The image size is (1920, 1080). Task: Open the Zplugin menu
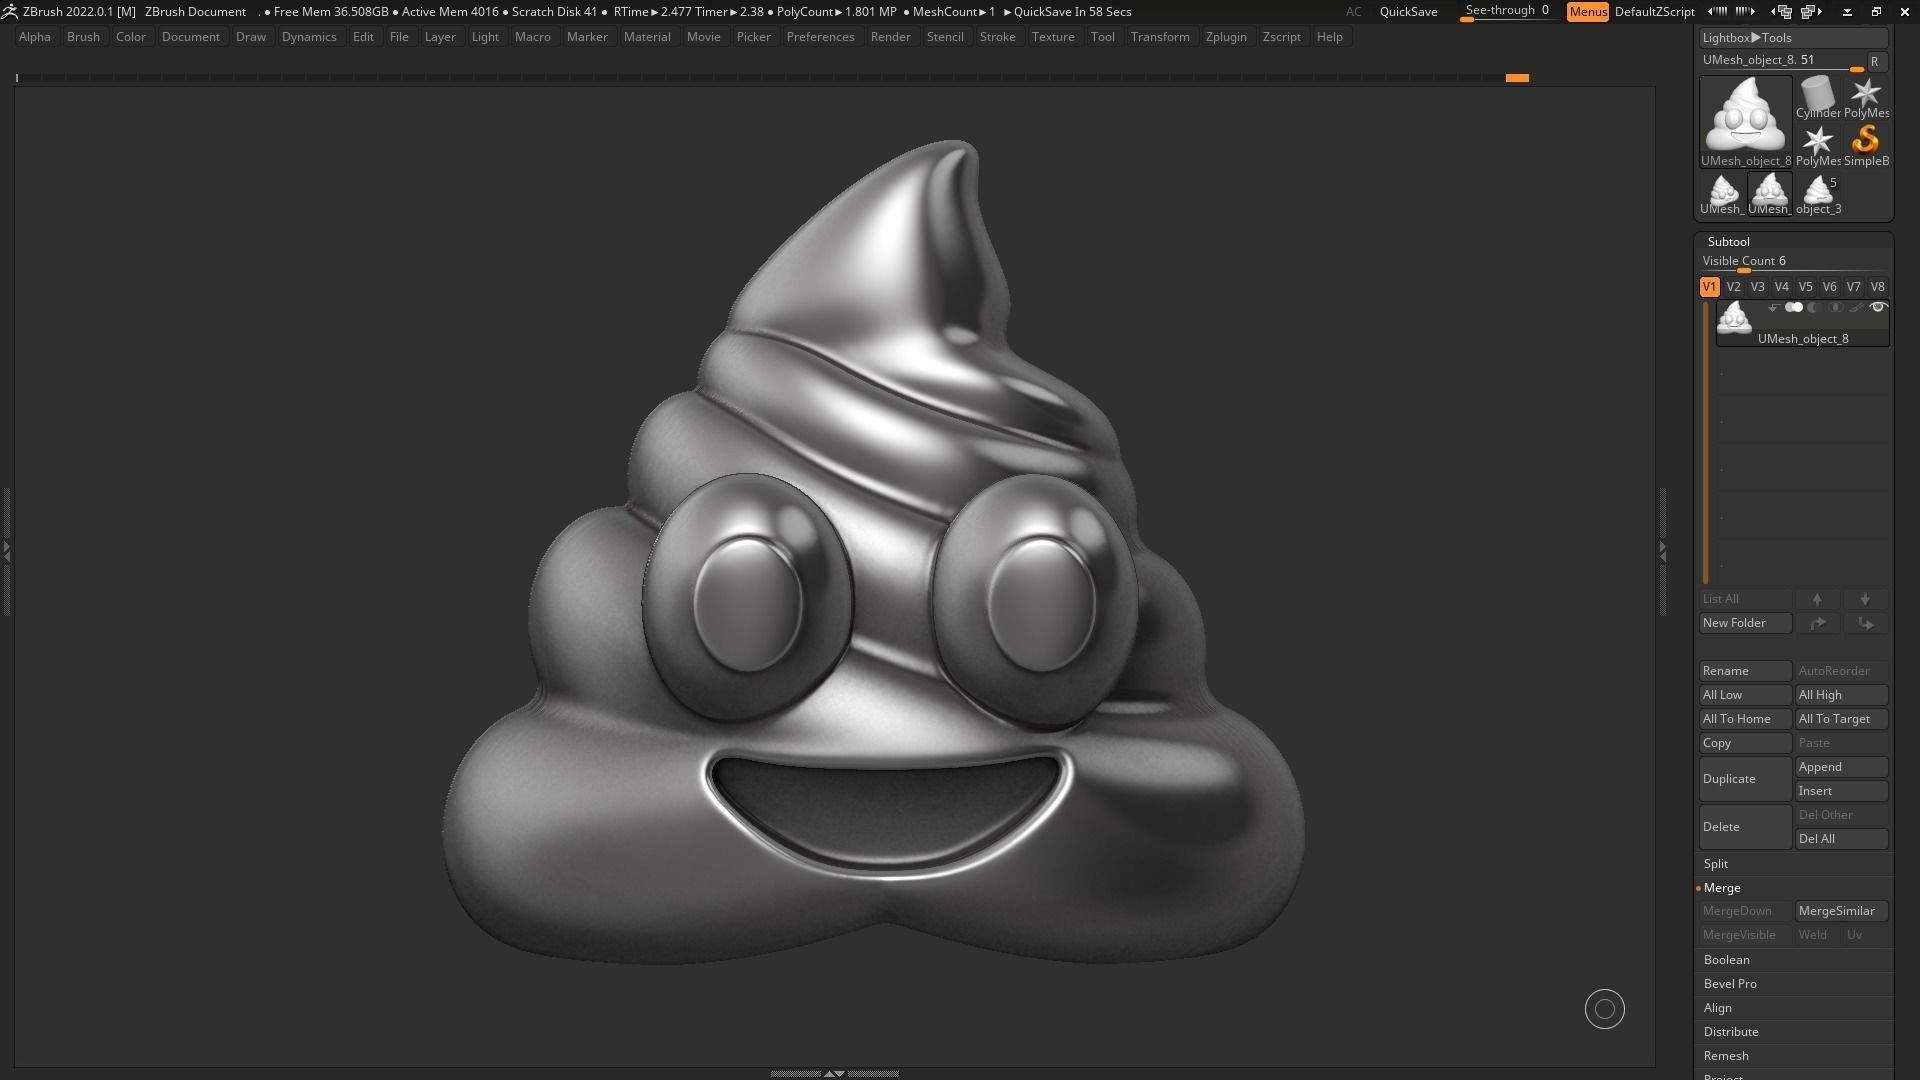(x=1226, y=37)
